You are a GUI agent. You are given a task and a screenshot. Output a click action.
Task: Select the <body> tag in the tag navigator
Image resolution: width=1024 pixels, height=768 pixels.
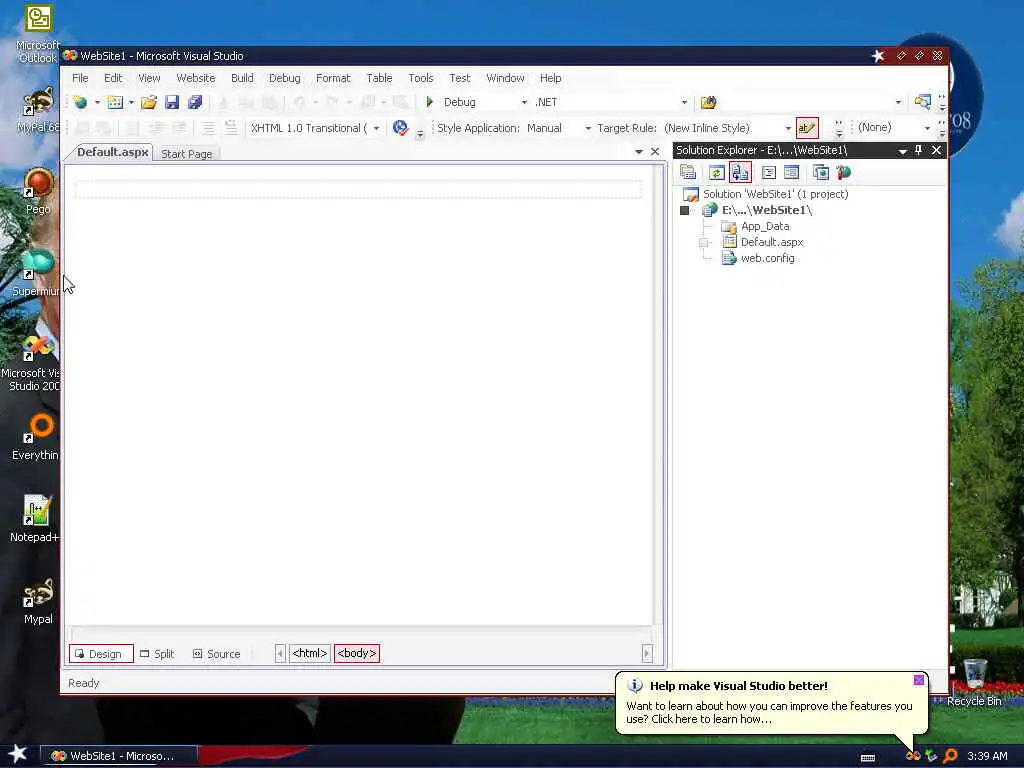pos(357,653)
